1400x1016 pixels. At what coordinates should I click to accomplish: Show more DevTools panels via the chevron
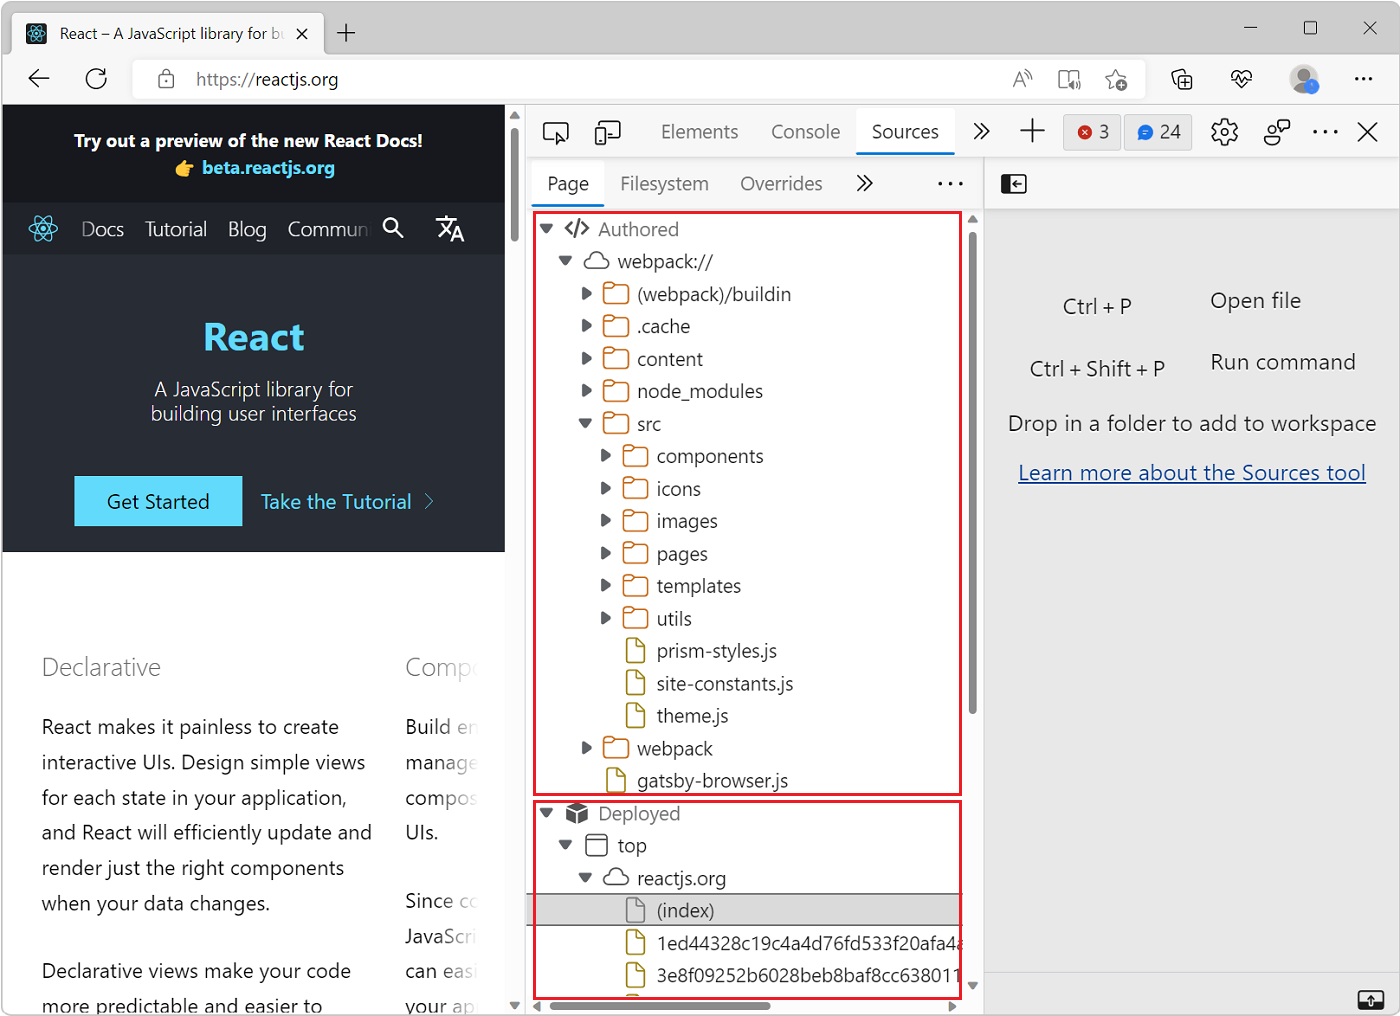coord(980,131)
